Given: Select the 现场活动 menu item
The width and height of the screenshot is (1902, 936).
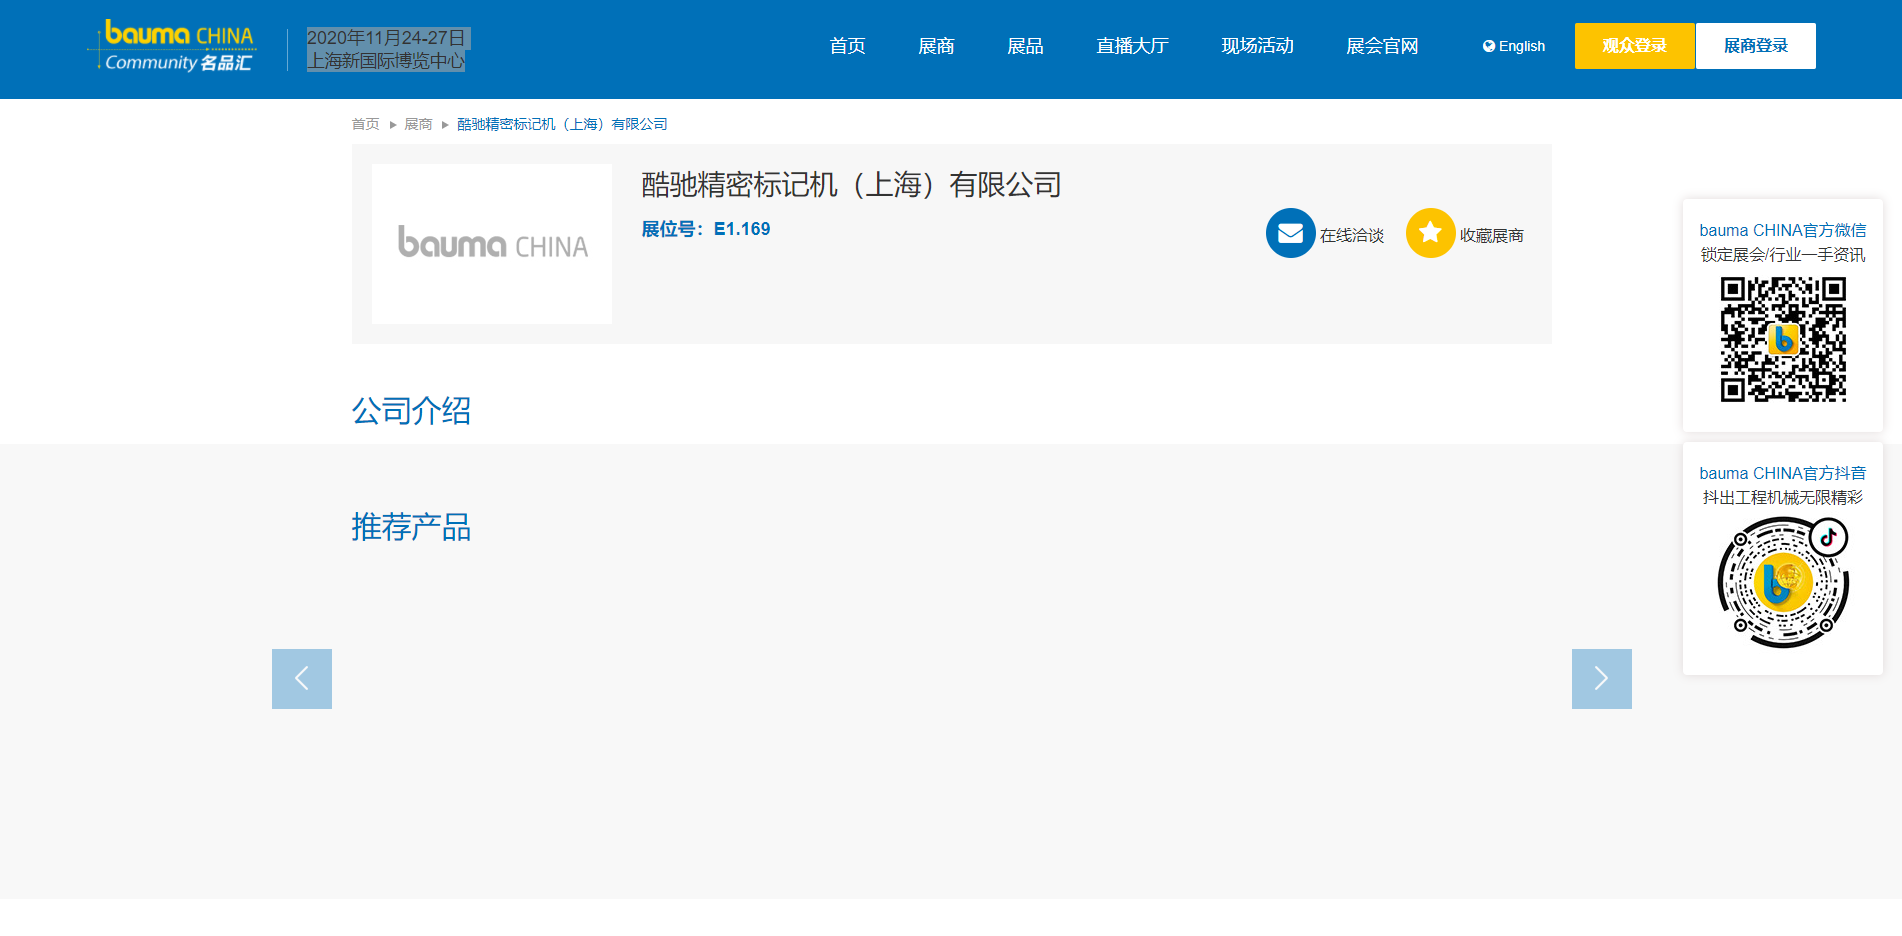Looking at the screenshot, I should pos(1257,46).
